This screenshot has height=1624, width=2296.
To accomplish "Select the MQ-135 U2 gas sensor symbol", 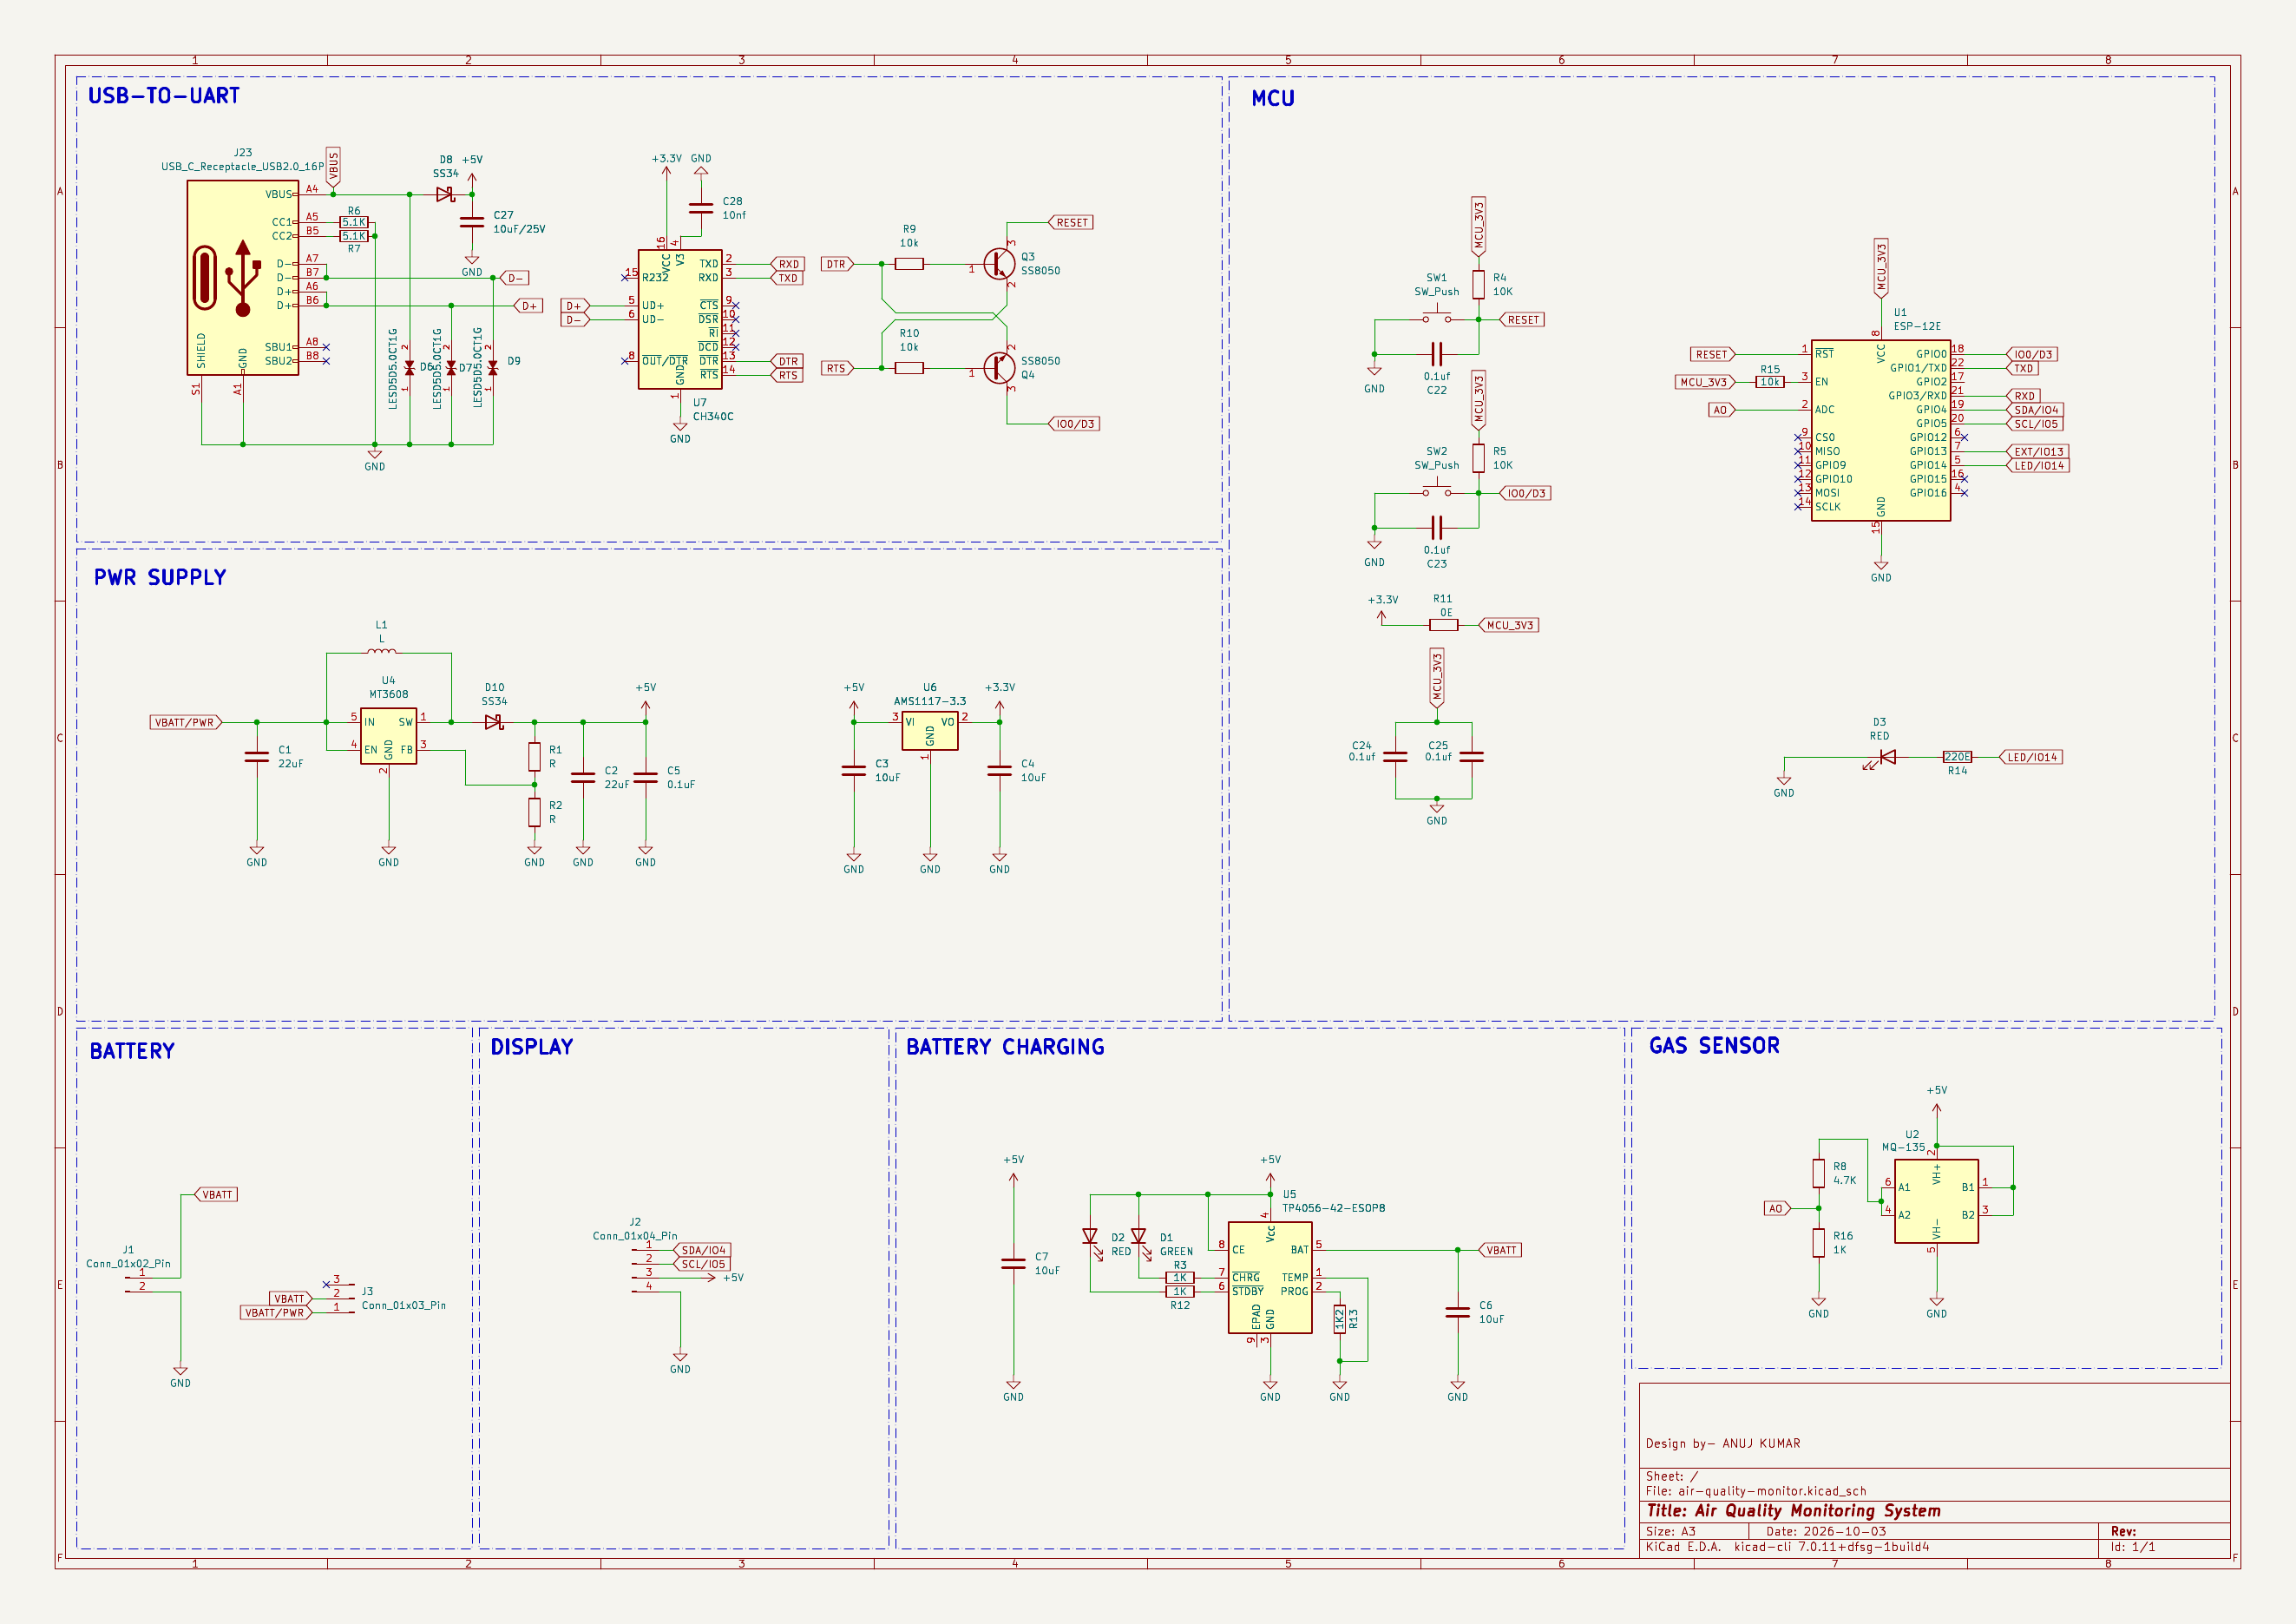I will pyautogui.click(x=1936, y=1201).
